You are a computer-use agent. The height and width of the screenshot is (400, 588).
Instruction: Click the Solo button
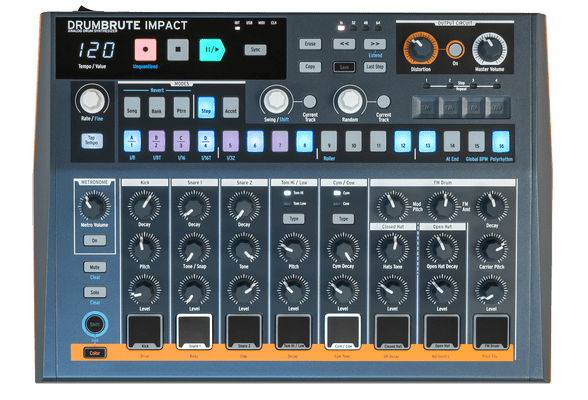click(94, 292)
